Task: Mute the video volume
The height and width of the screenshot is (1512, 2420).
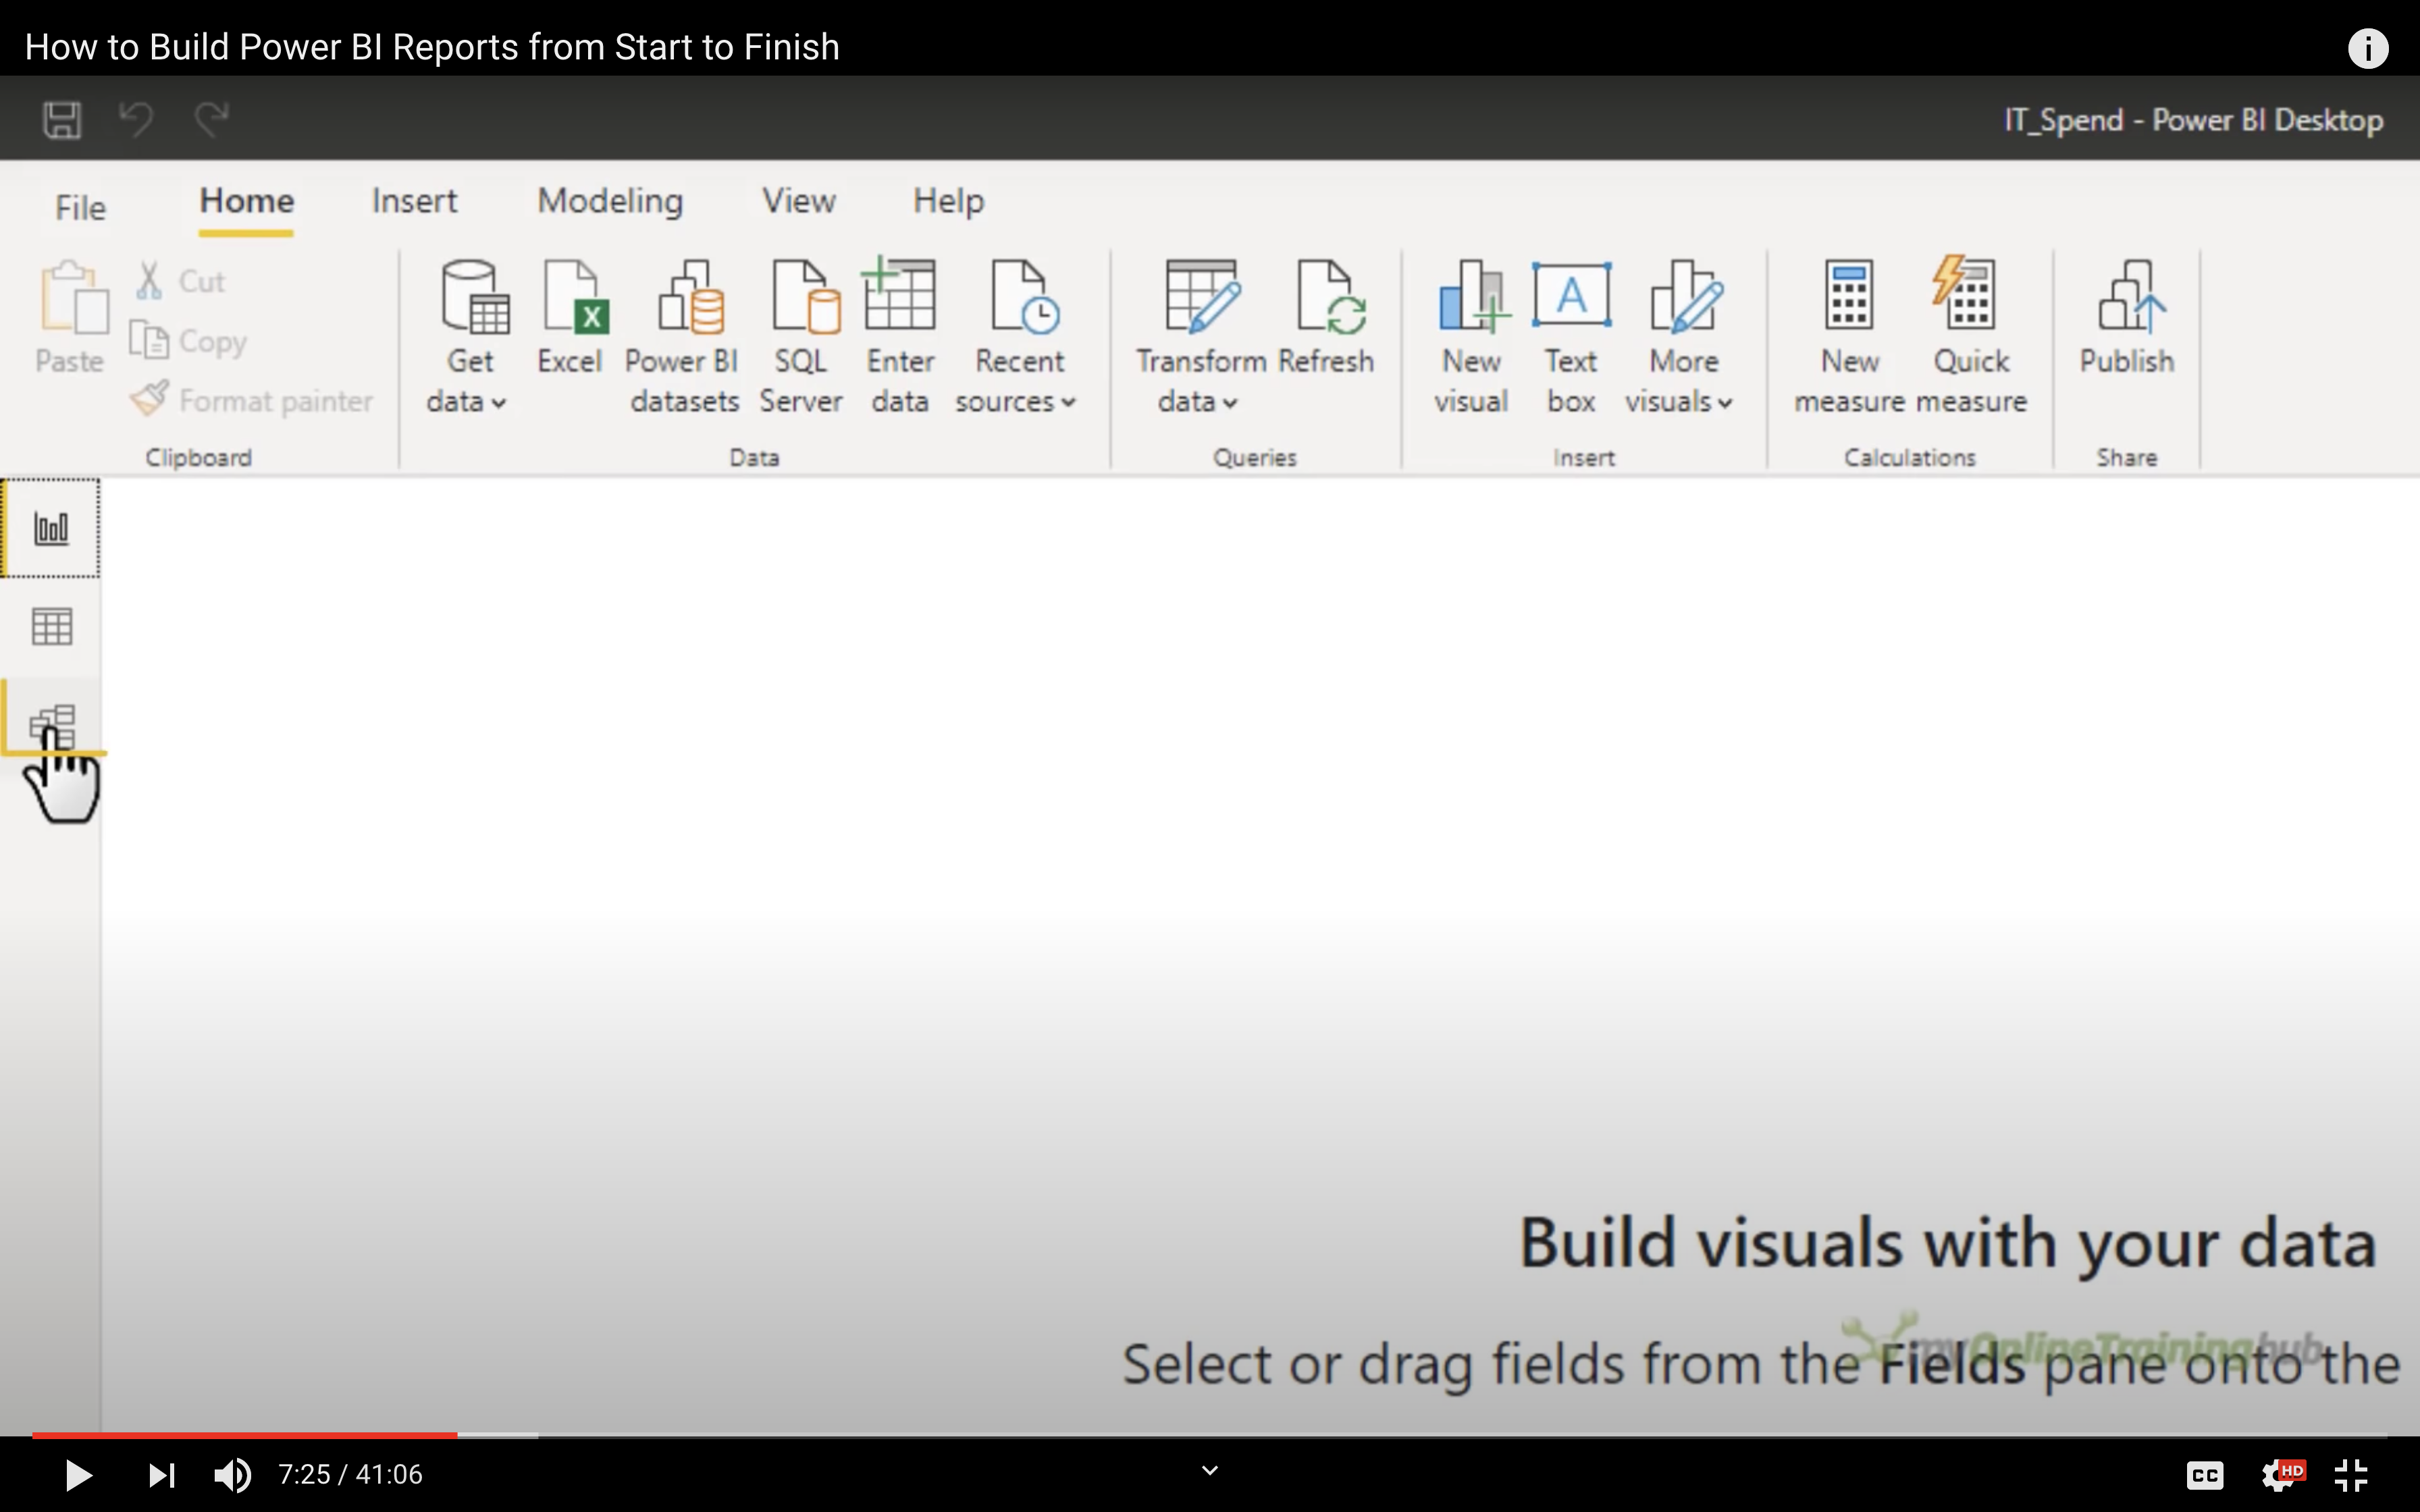Action: (233, 1475)
